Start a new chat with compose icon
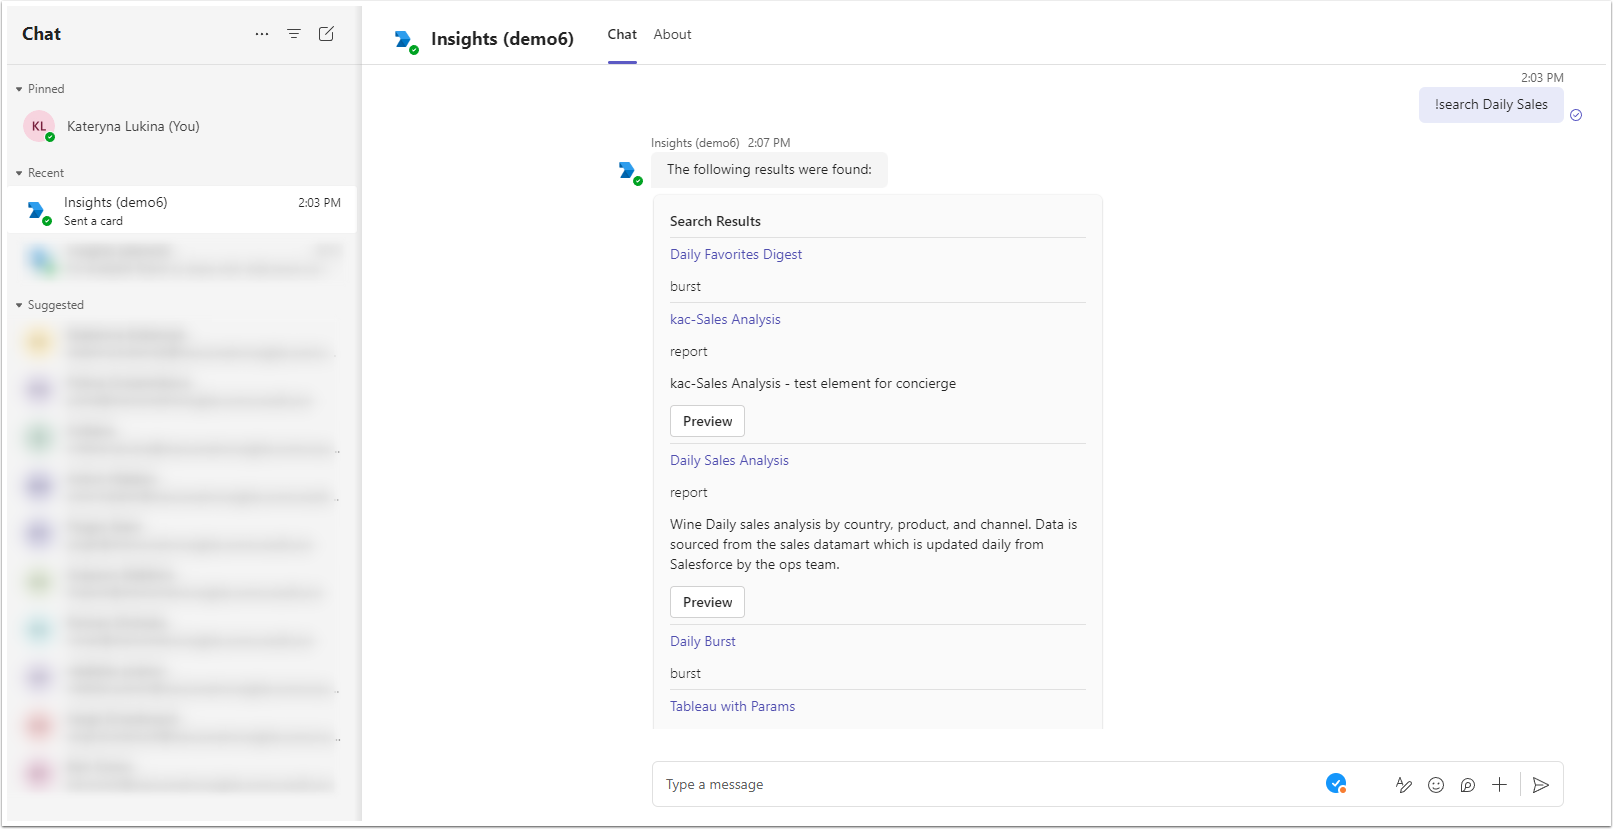 click(326, 34)
